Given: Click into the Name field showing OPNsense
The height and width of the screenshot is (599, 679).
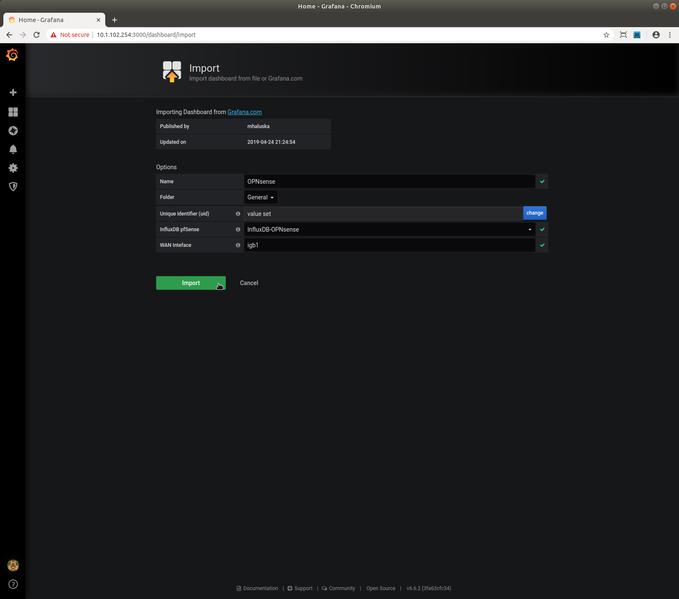Looking at the screenshot, I should (x=390, y=181).
